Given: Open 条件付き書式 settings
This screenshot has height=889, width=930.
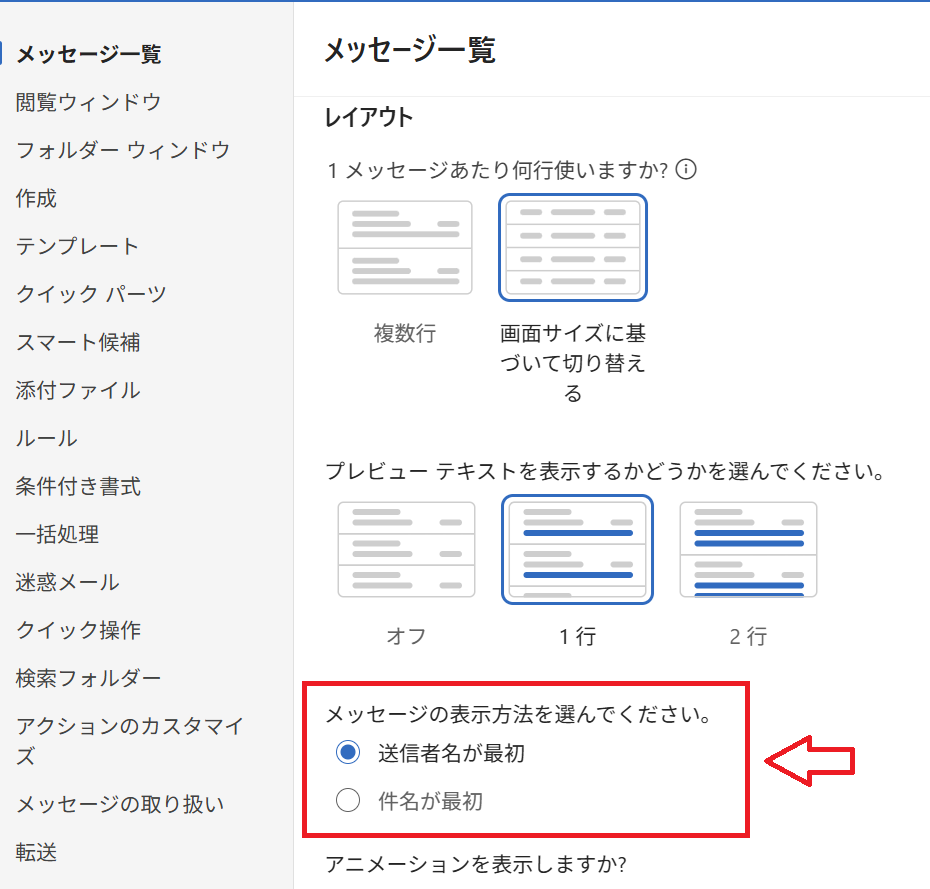Looking at the screenshot, I should pos(78,486).
